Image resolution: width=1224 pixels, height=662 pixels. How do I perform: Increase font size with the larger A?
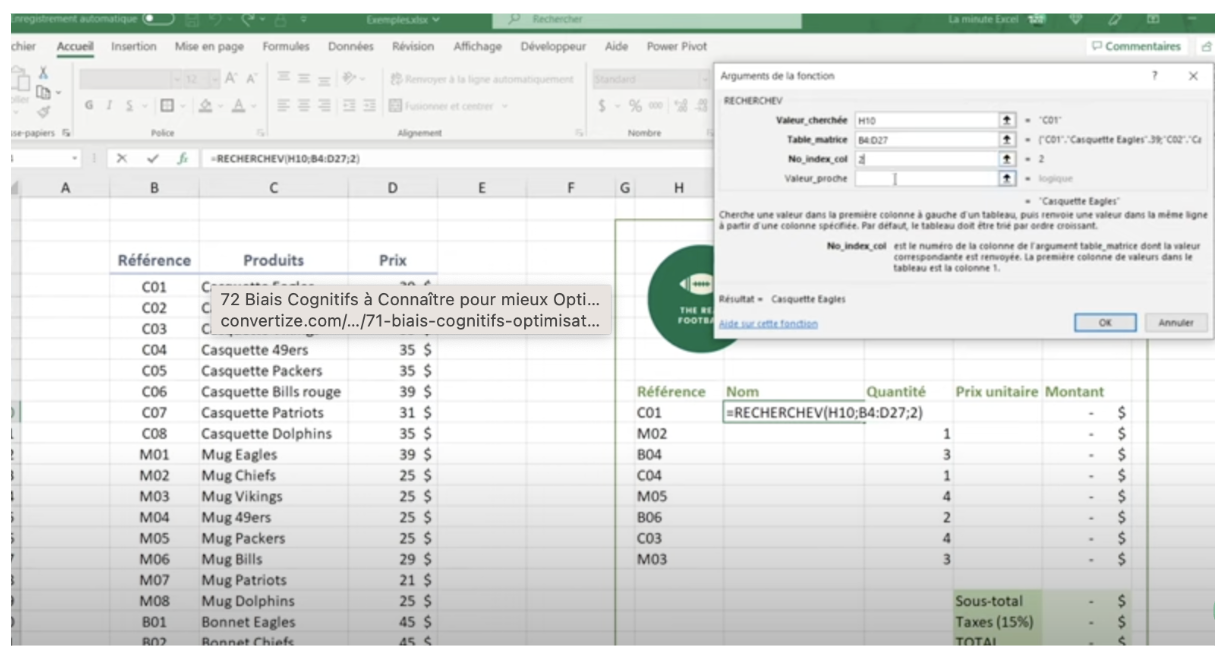[x=230, y=80]
